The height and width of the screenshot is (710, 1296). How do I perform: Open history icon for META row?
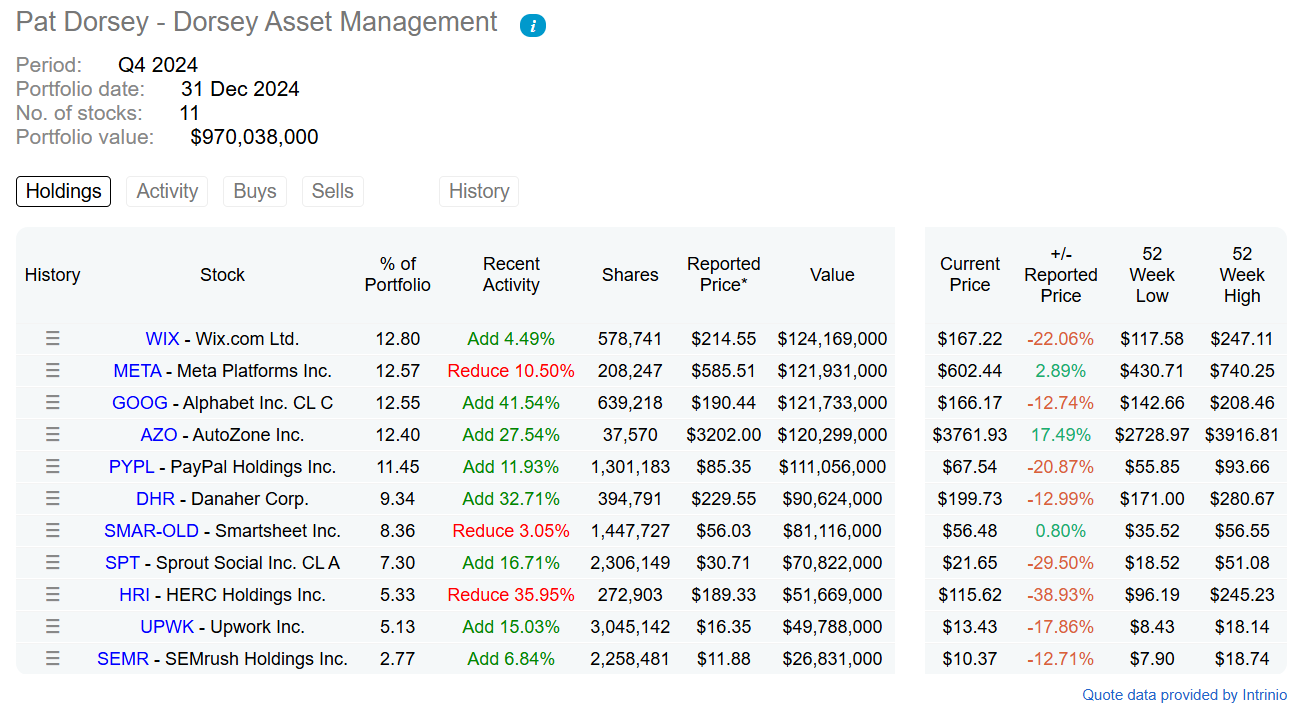coord(53,371)
